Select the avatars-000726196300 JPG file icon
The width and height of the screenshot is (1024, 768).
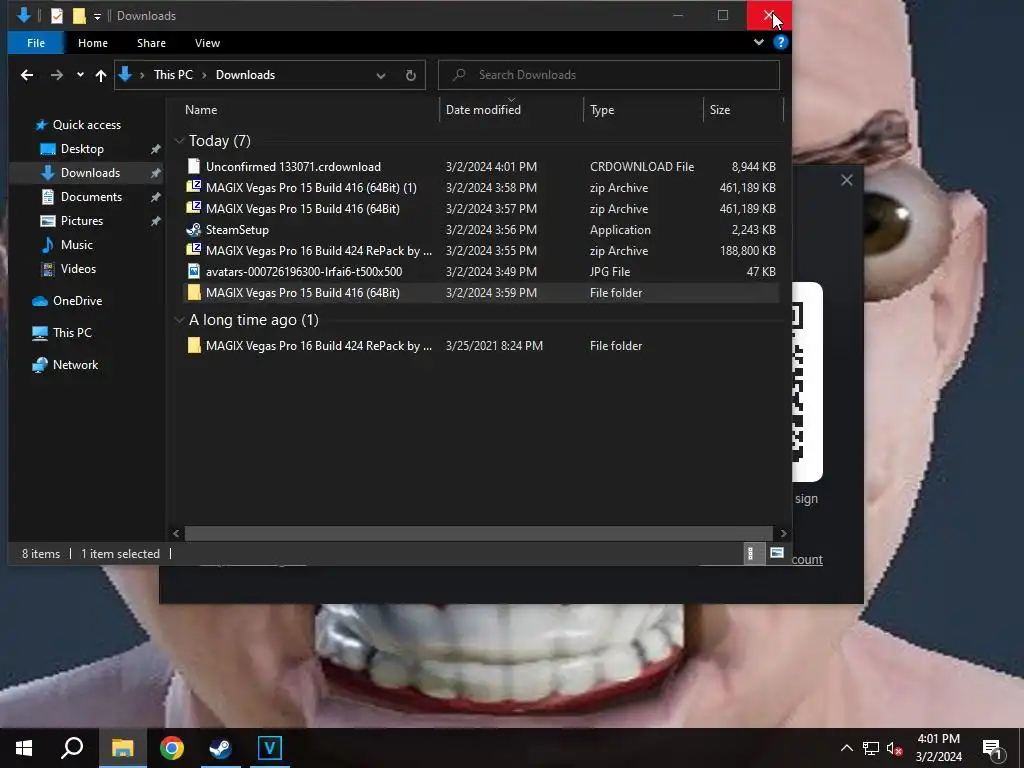[x=193, y=272]
